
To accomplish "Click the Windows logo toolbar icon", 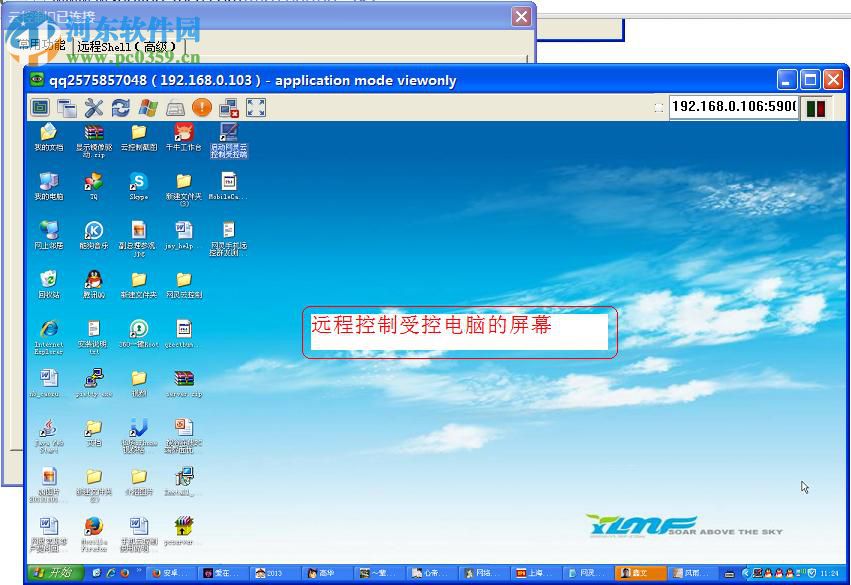I will (x=148, y=108).
